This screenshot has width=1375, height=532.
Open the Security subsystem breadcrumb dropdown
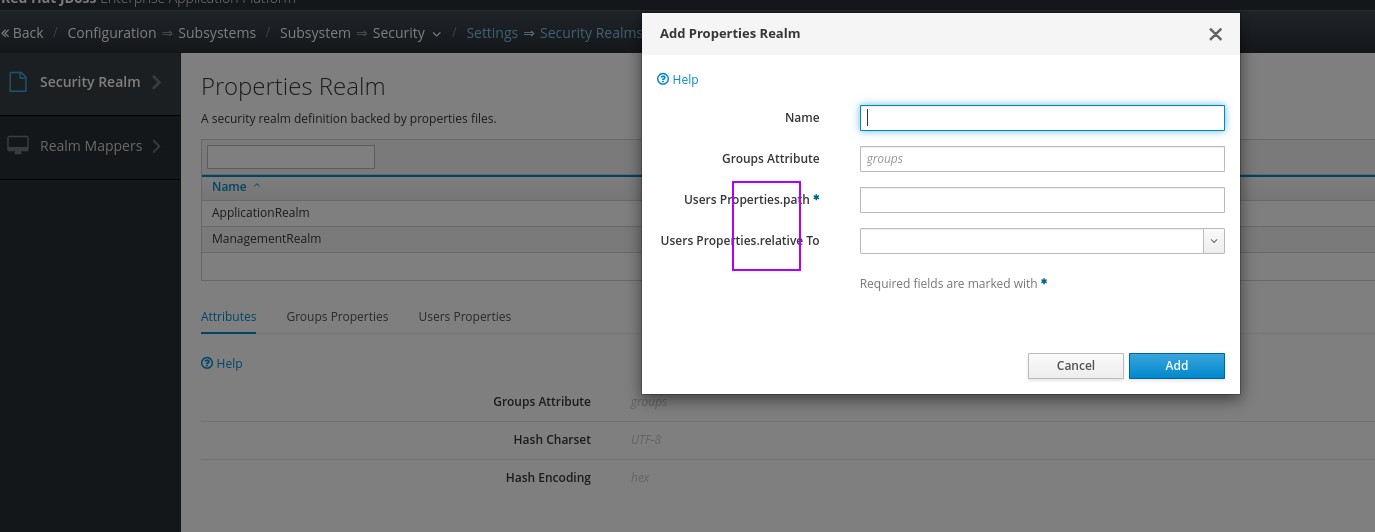tap(436, 34)
